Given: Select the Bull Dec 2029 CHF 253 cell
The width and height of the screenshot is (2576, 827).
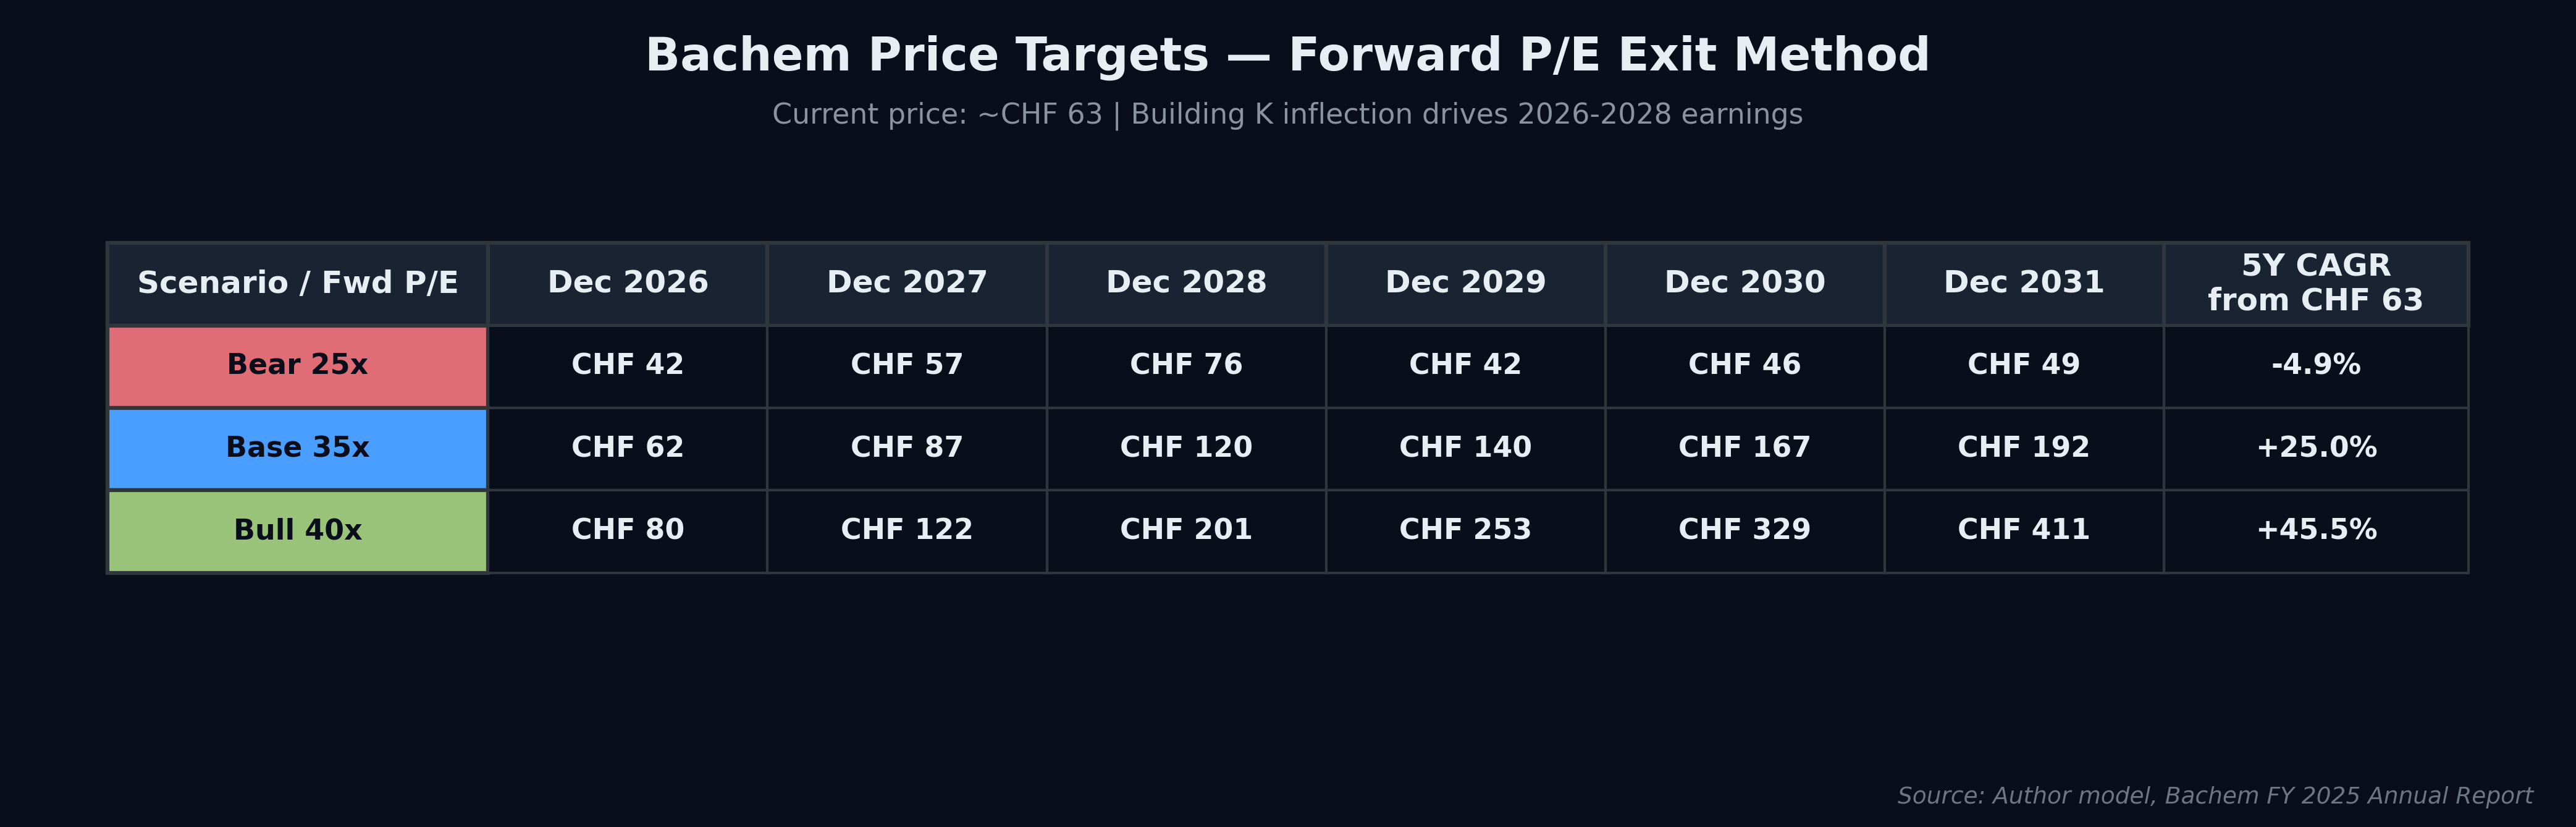Looking at the screenshot, I should pos(1465,531).
